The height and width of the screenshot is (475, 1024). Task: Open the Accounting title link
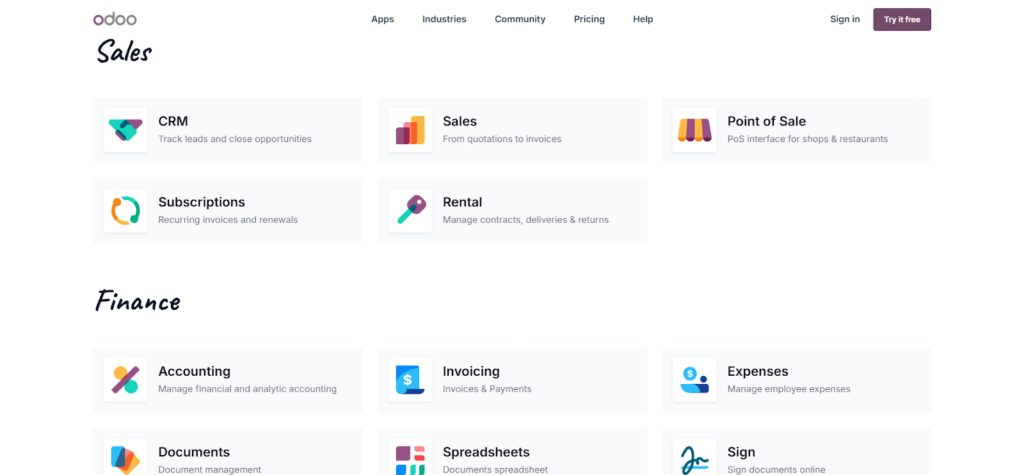coord(195,371)
